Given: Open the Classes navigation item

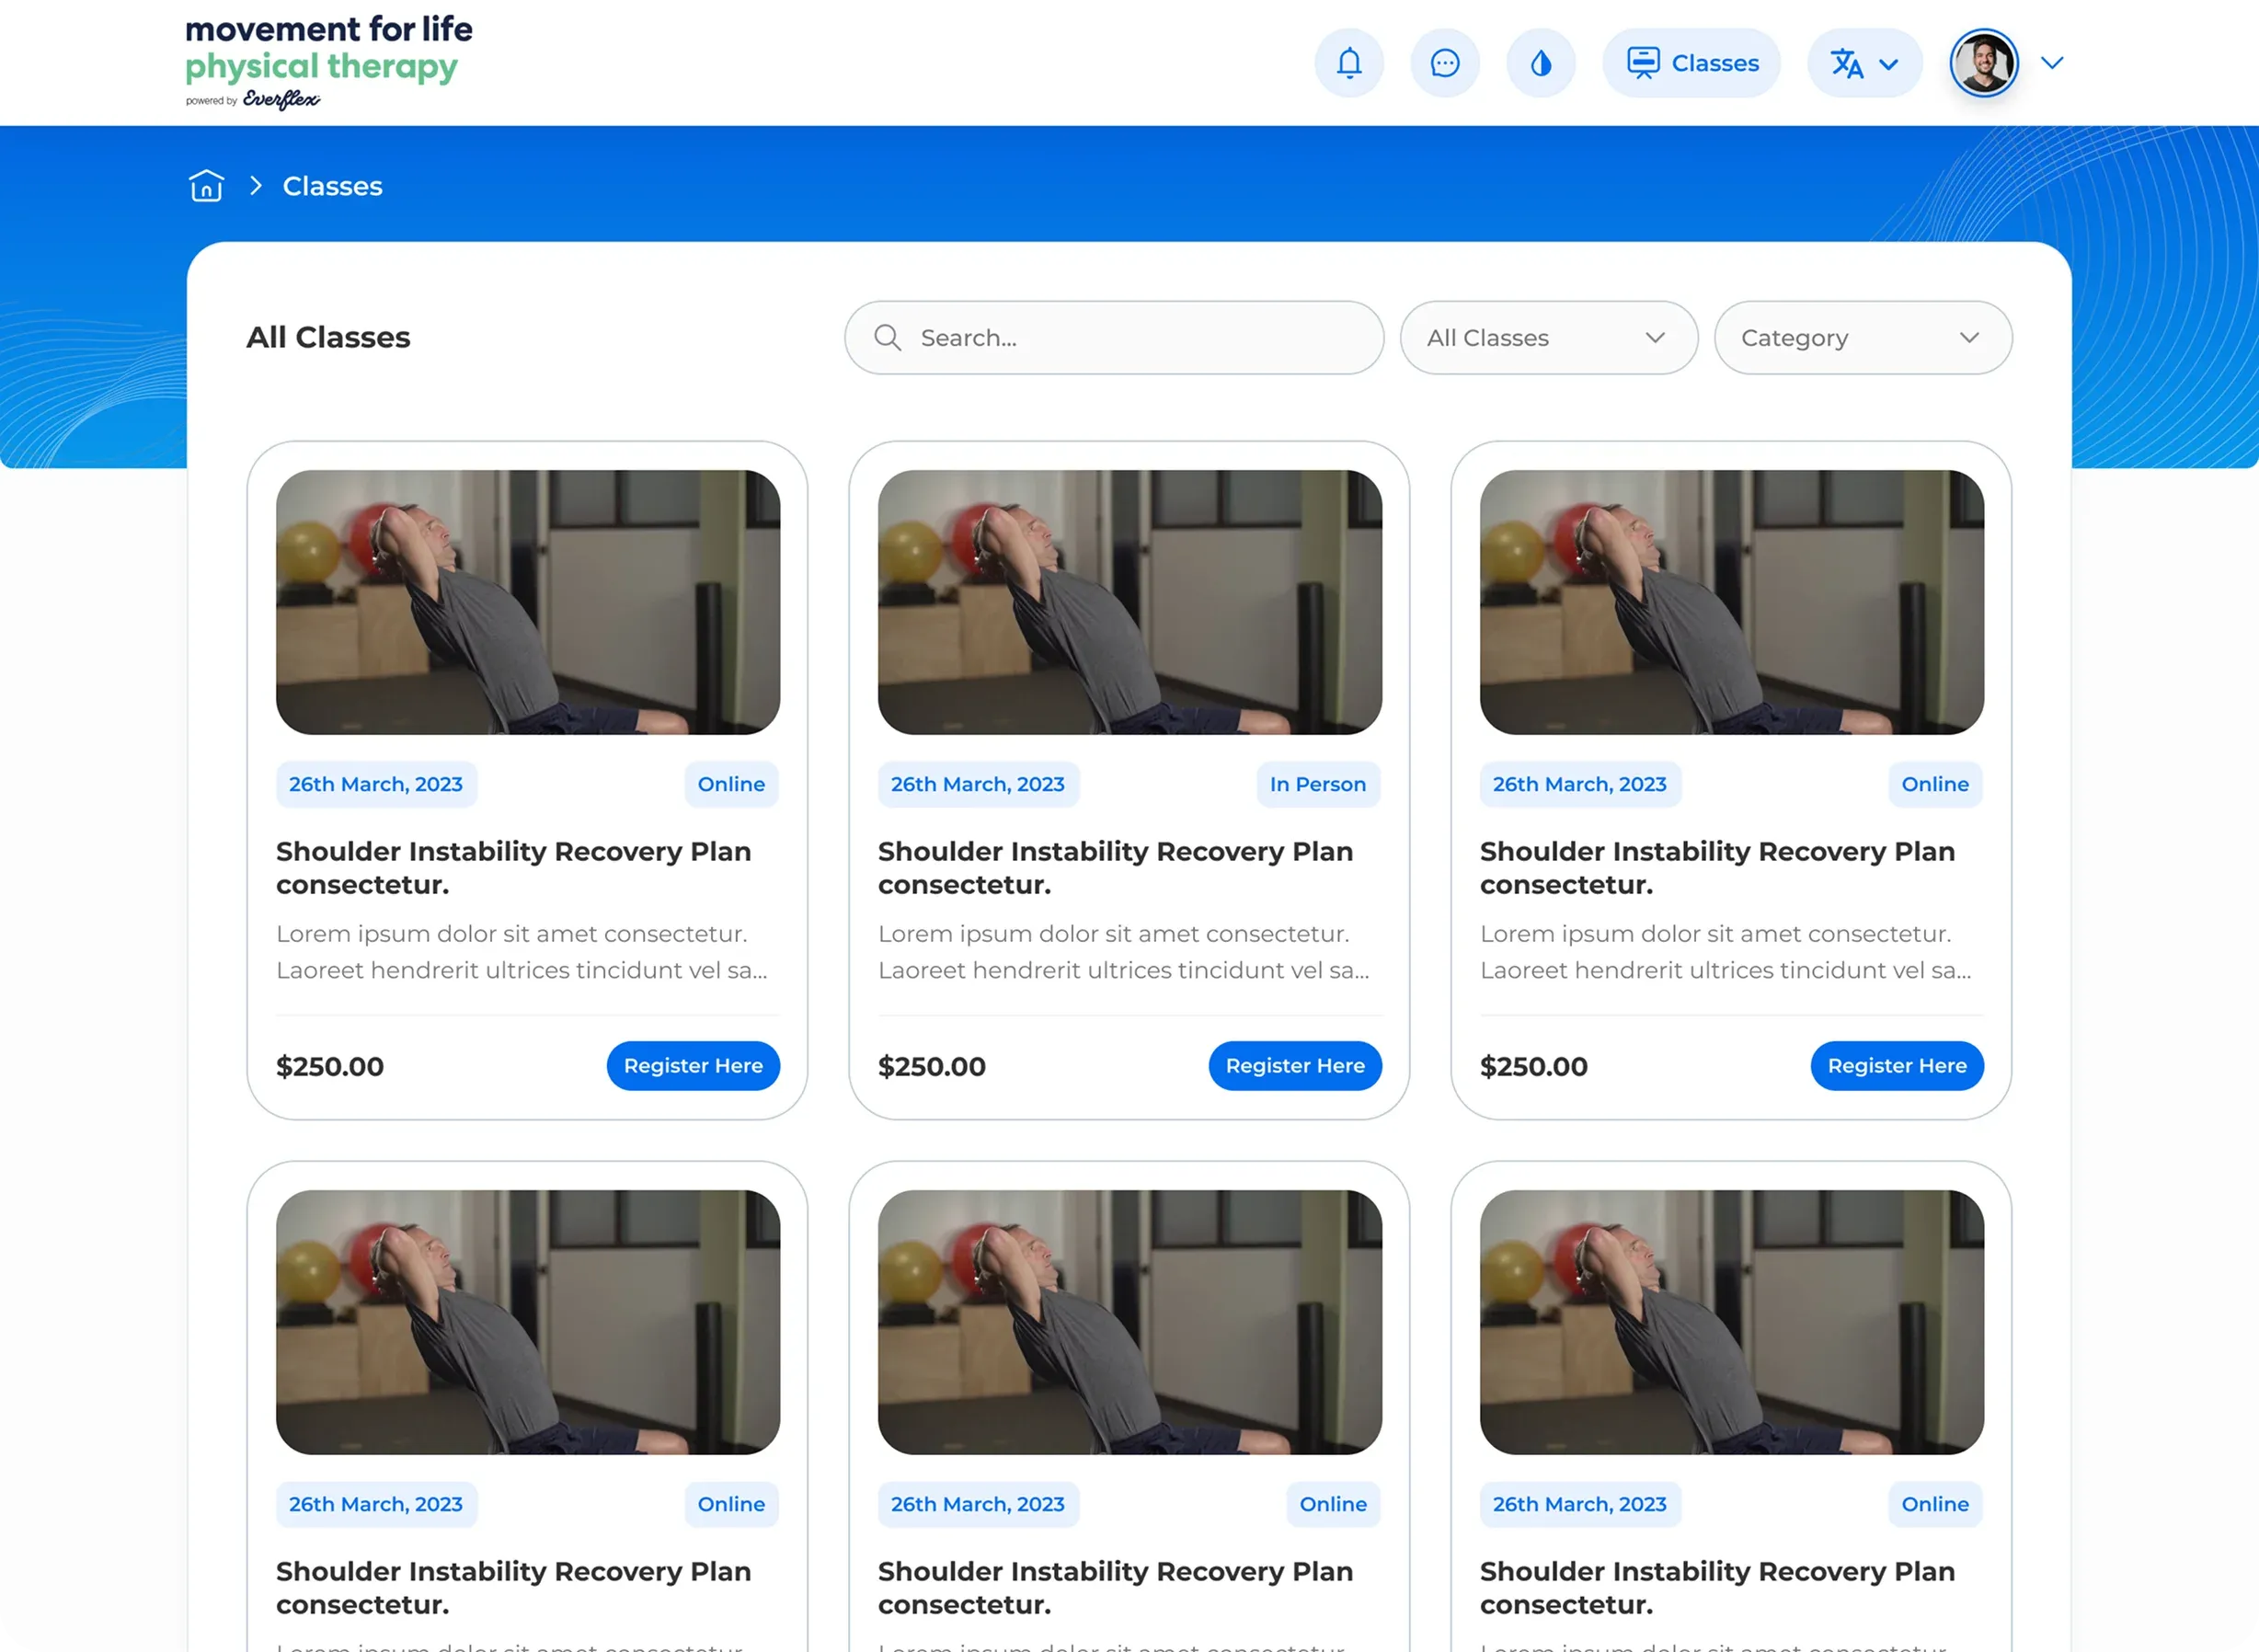Looking at the screenshot, I should 1692,63.
